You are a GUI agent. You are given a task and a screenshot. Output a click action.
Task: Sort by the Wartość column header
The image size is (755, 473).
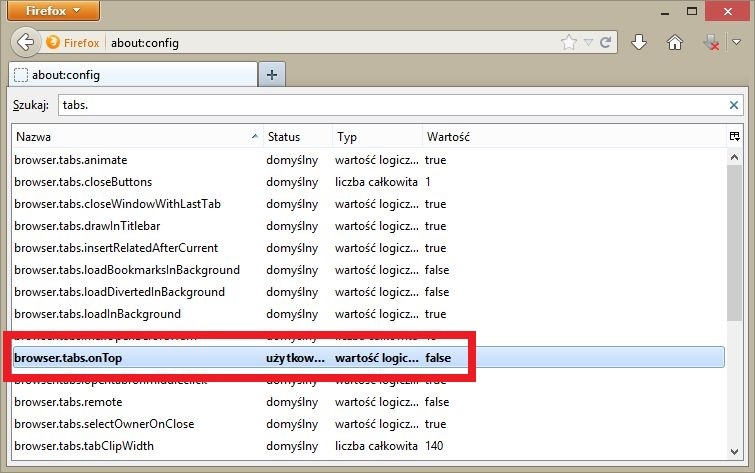click(x=573, y=137)
